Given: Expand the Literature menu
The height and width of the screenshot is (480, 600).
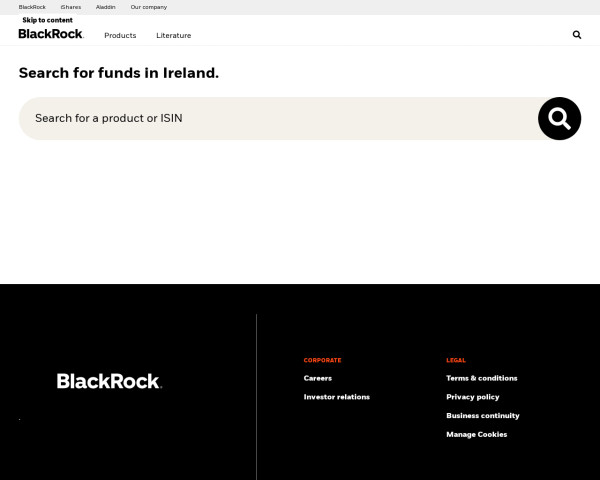Looking at the screenshot, I should pos(173,35).
